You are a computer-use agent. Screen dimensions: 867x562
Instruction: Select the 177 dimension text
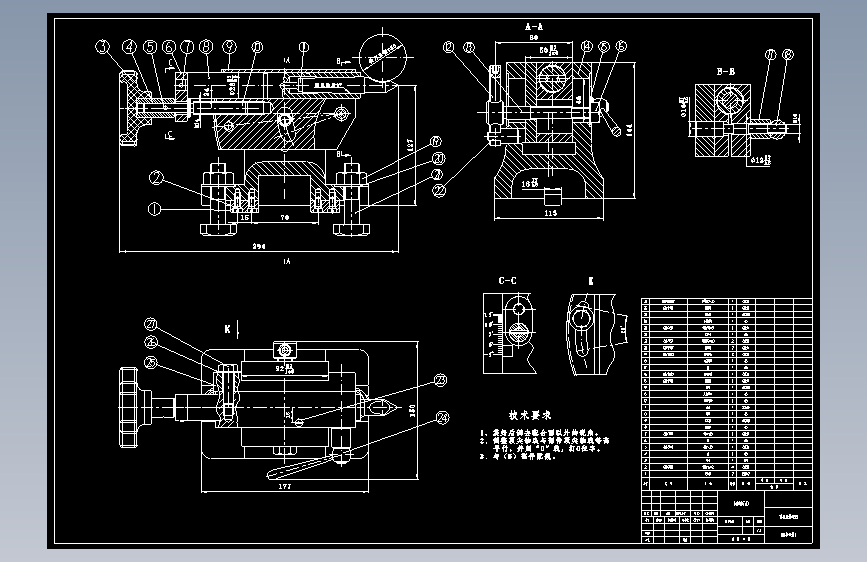284,486
